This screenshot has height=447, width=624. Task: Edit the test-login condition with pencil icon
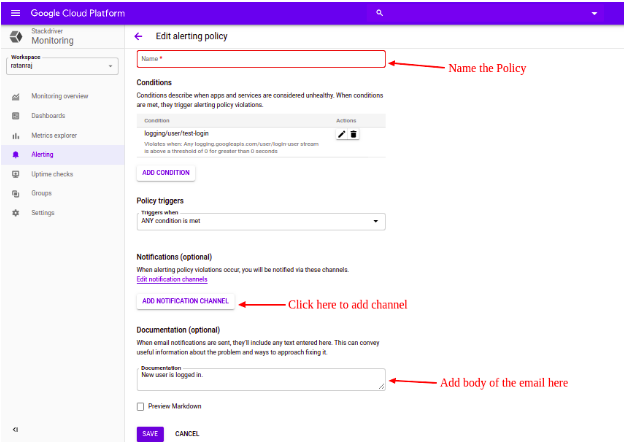[x=341, y=135]
